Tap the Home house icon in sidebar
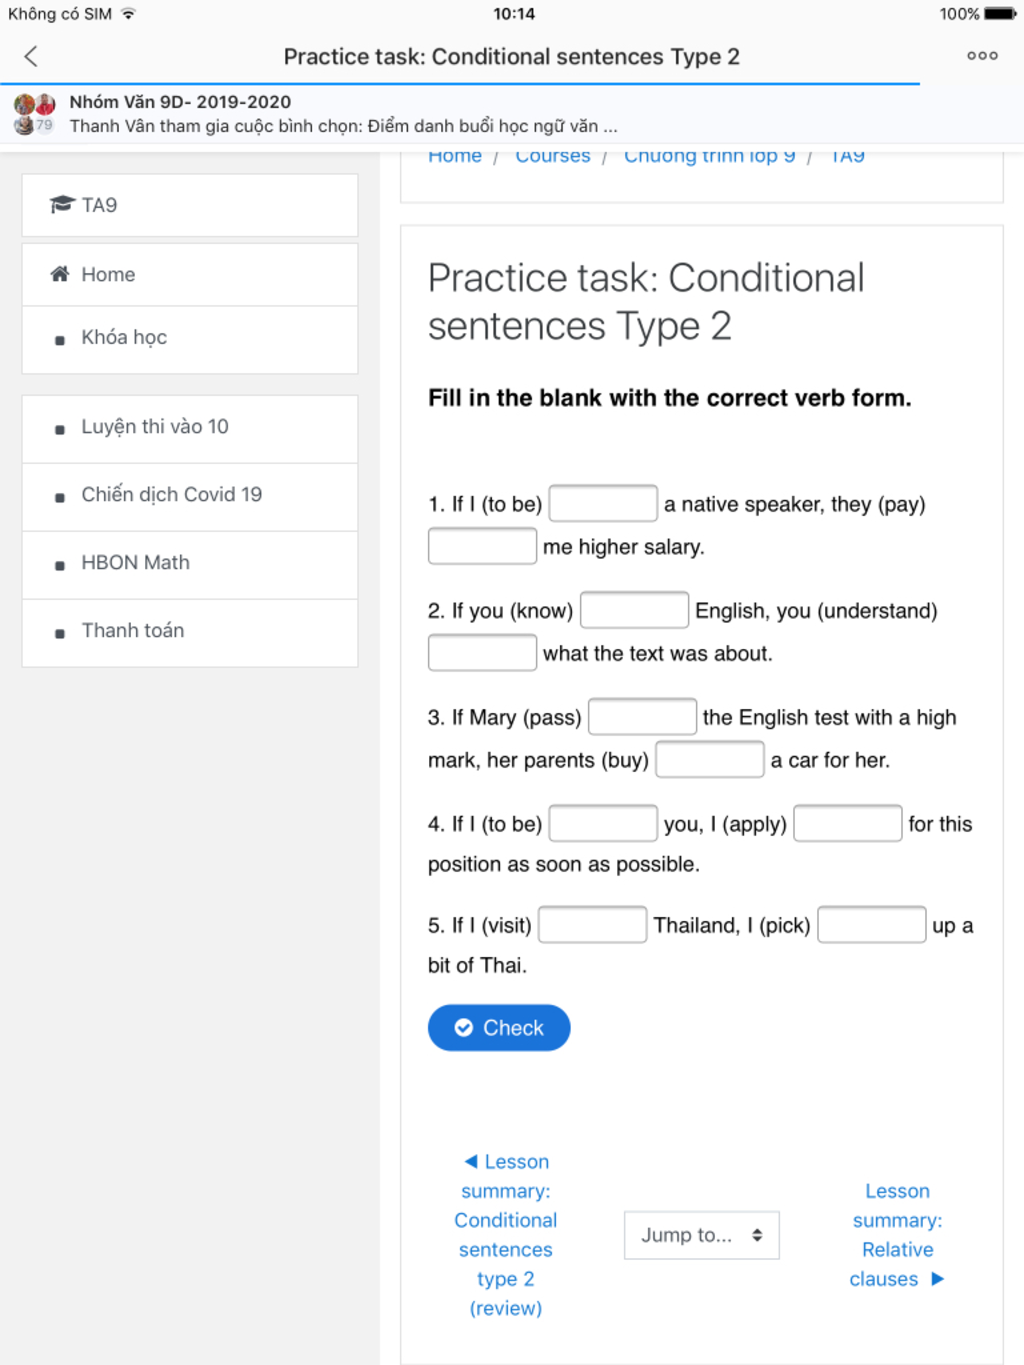The width and height of the screenshot is (1024, 1365). (60, 274)
